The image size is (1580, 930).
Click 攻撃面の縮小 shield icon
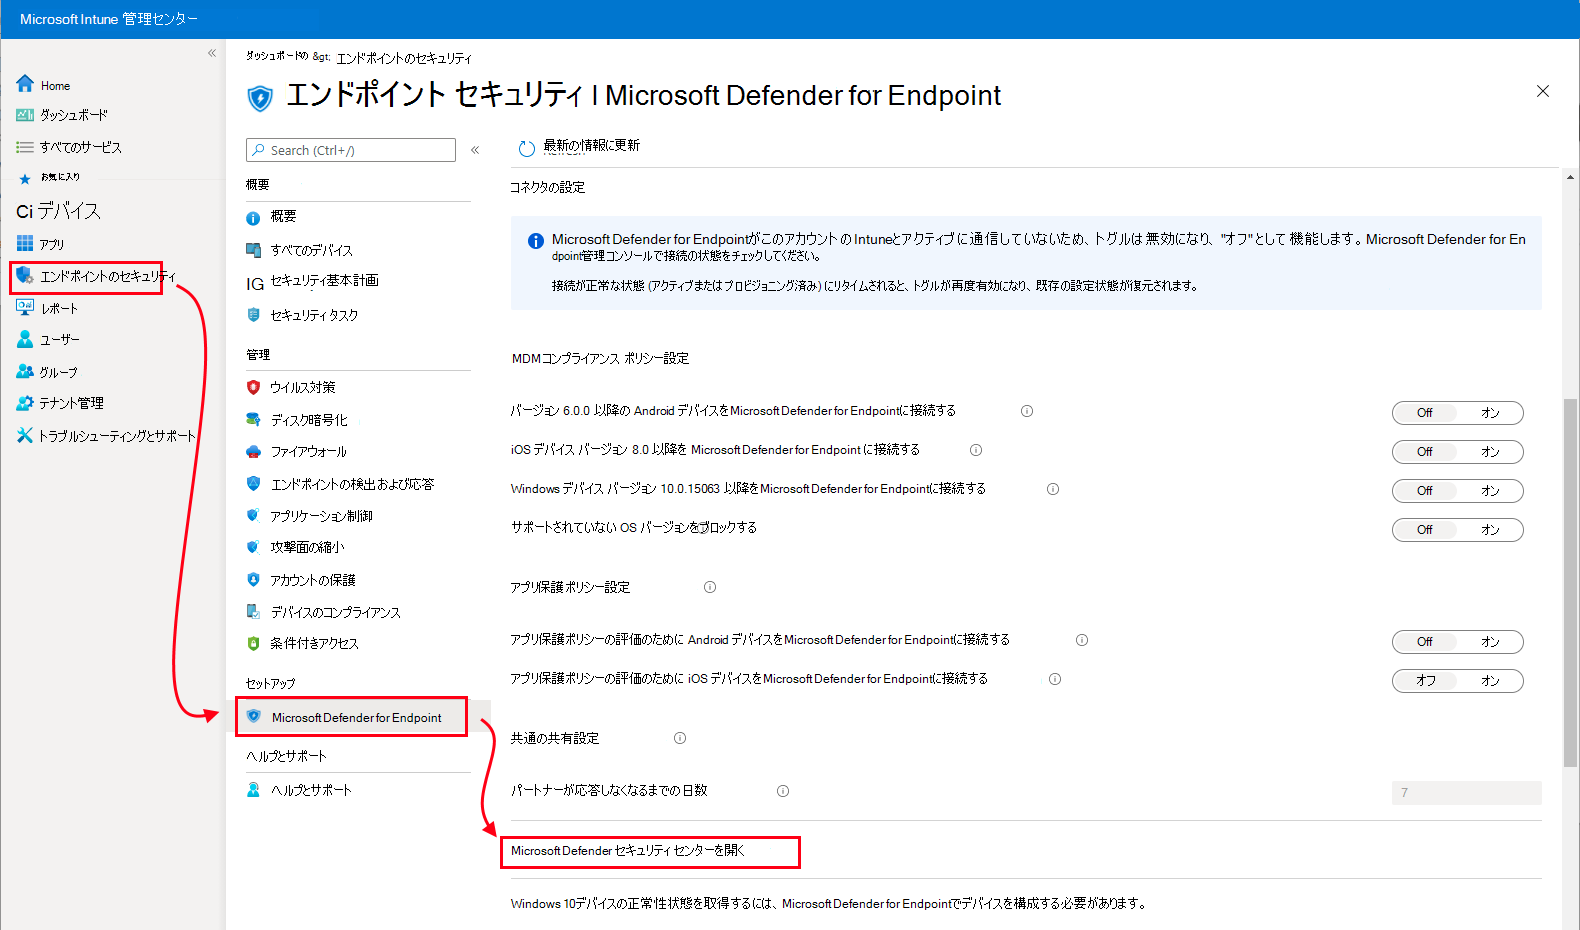click(x=253, y=547)
